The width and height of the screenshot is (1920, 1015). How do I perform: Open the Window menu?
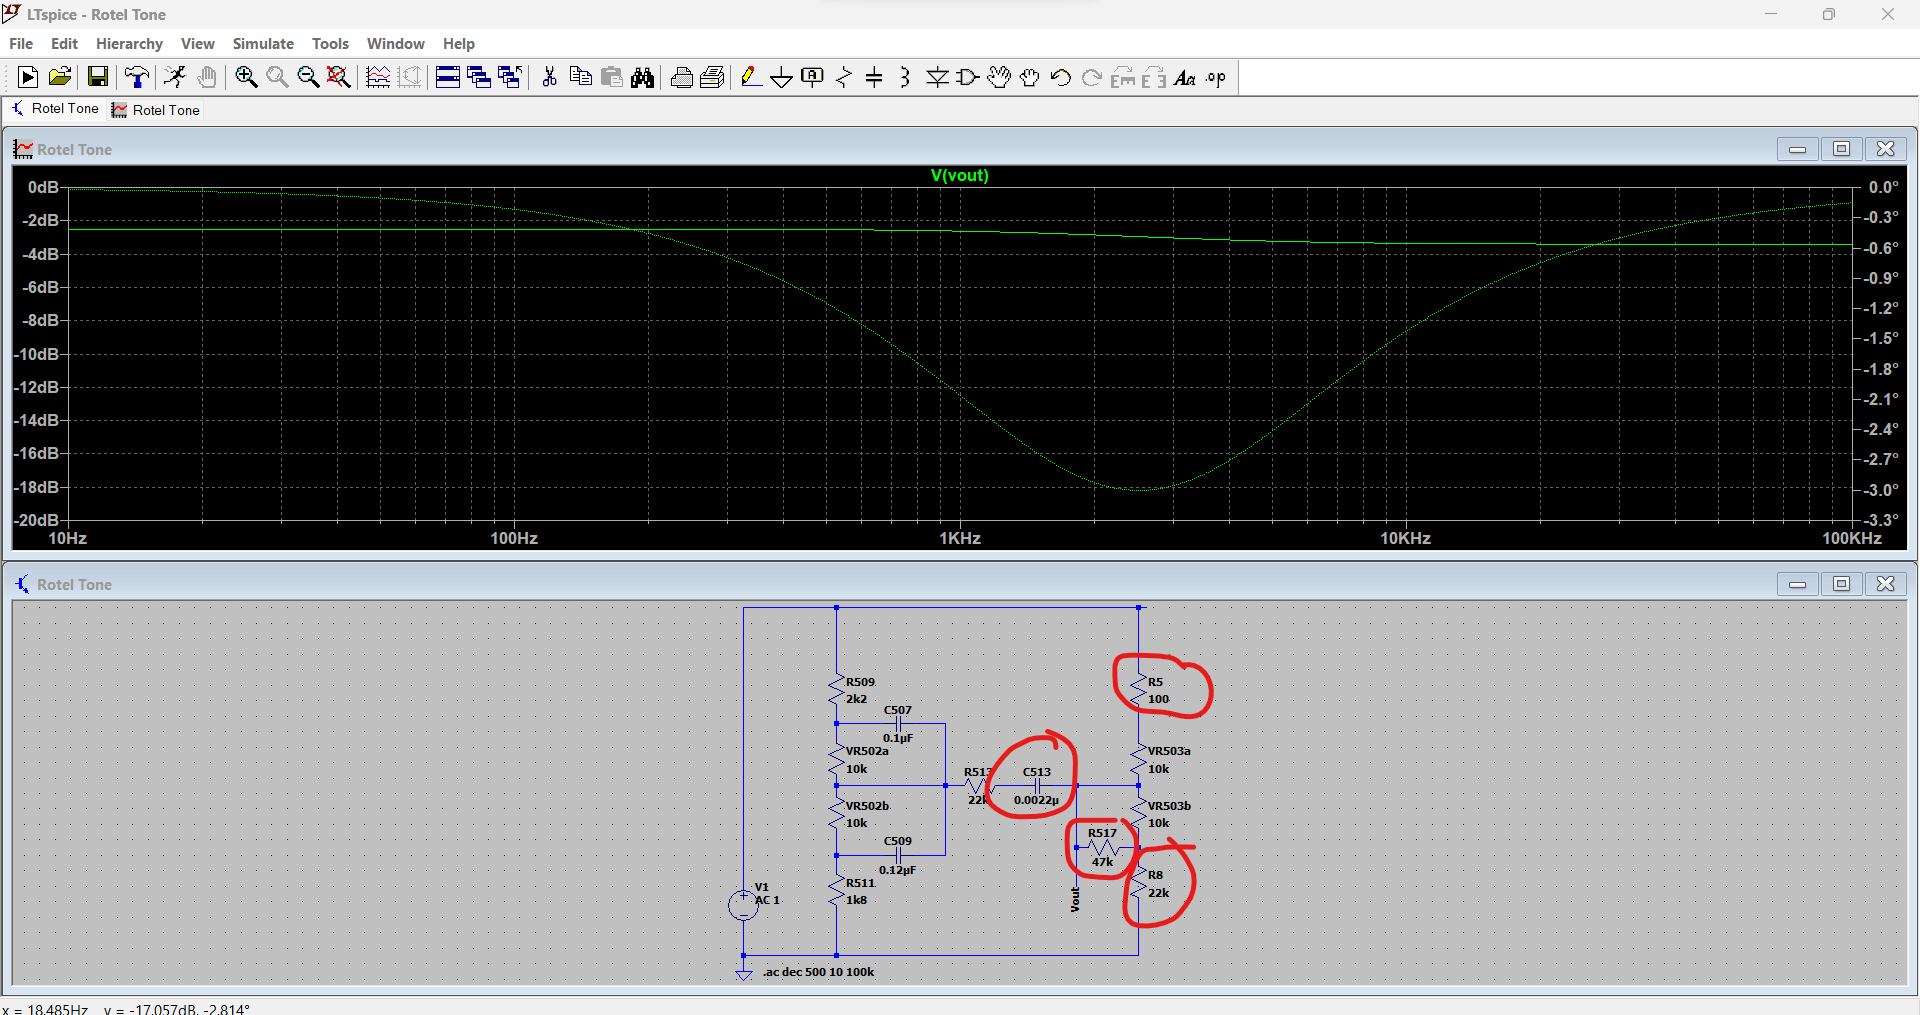(x=396, y=44)
